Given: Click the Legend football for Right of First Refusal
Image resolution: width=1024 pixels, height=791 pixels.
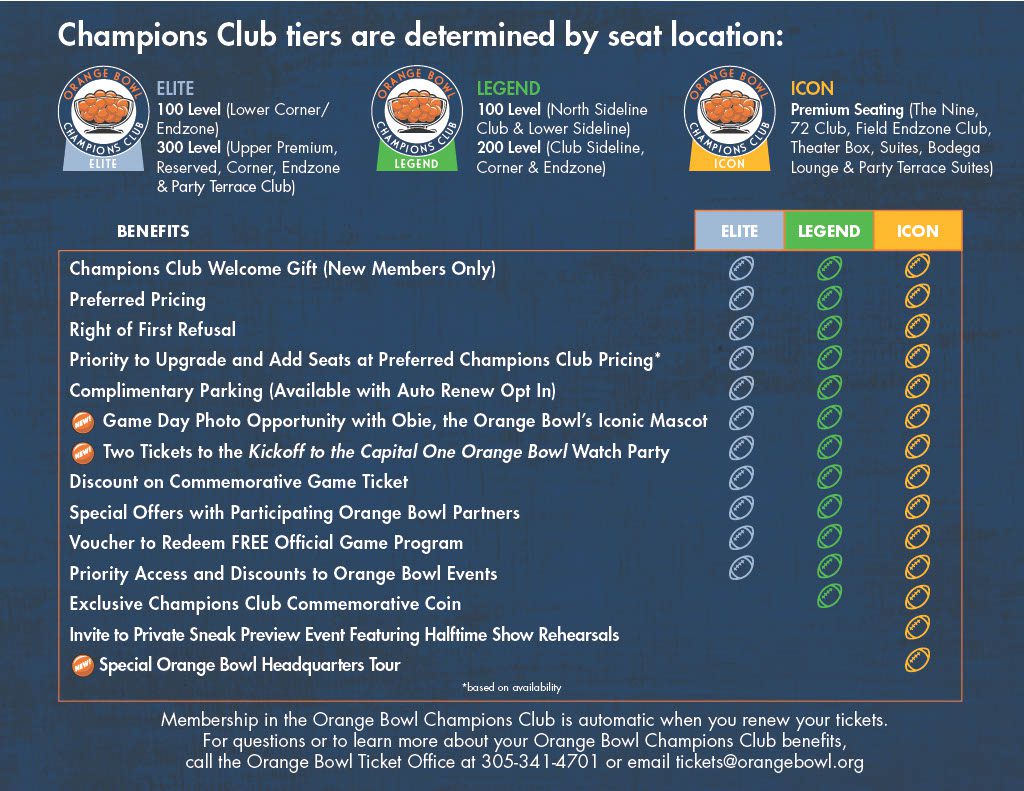Looking at the screenshot, I should [x=829, y=328].
